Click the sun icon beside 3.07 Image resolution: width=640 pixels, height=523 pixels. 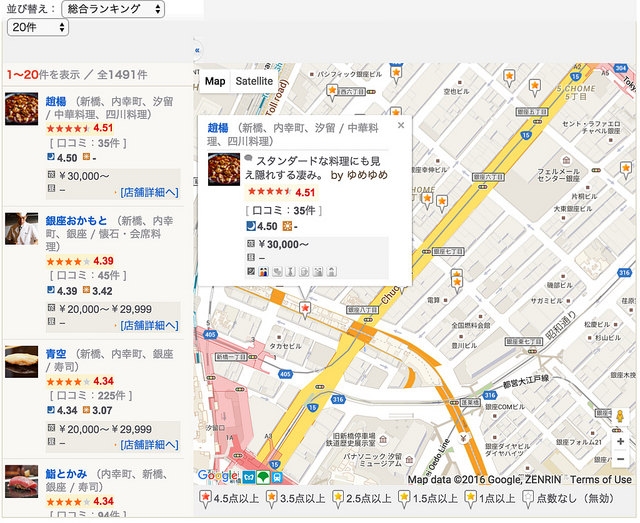pyautogui.click(x=86, y=409)
